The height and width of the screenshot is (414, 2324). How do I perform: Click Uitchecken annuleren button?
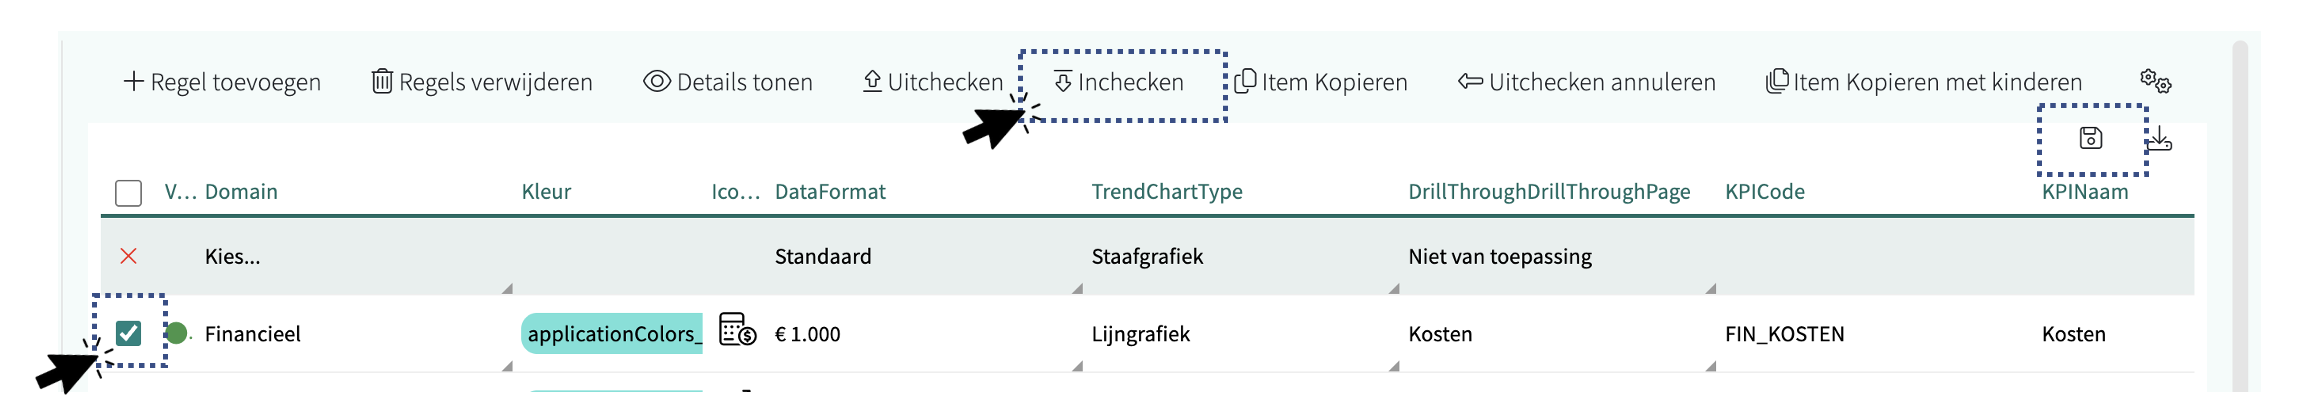click(1587, 82)
